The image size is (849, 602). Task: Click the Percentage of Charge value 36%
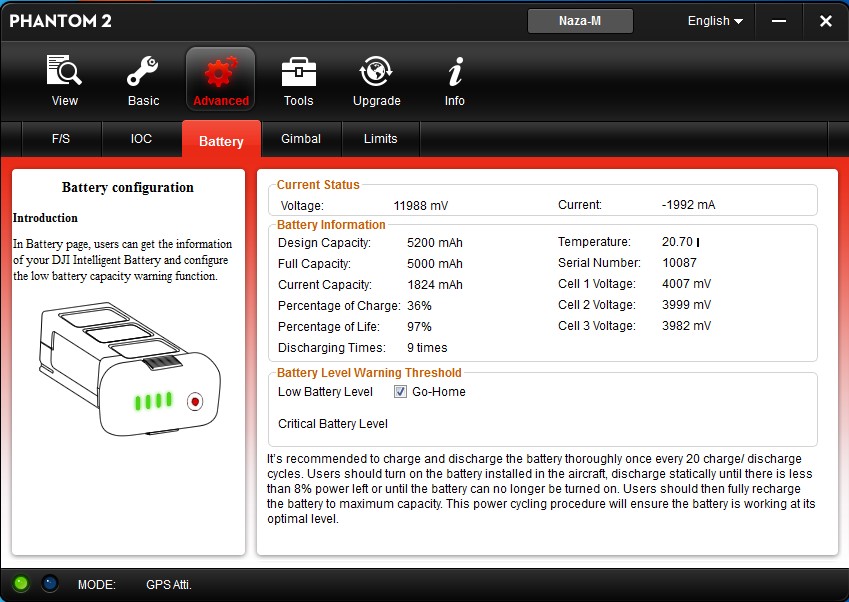tap(419, 306)
